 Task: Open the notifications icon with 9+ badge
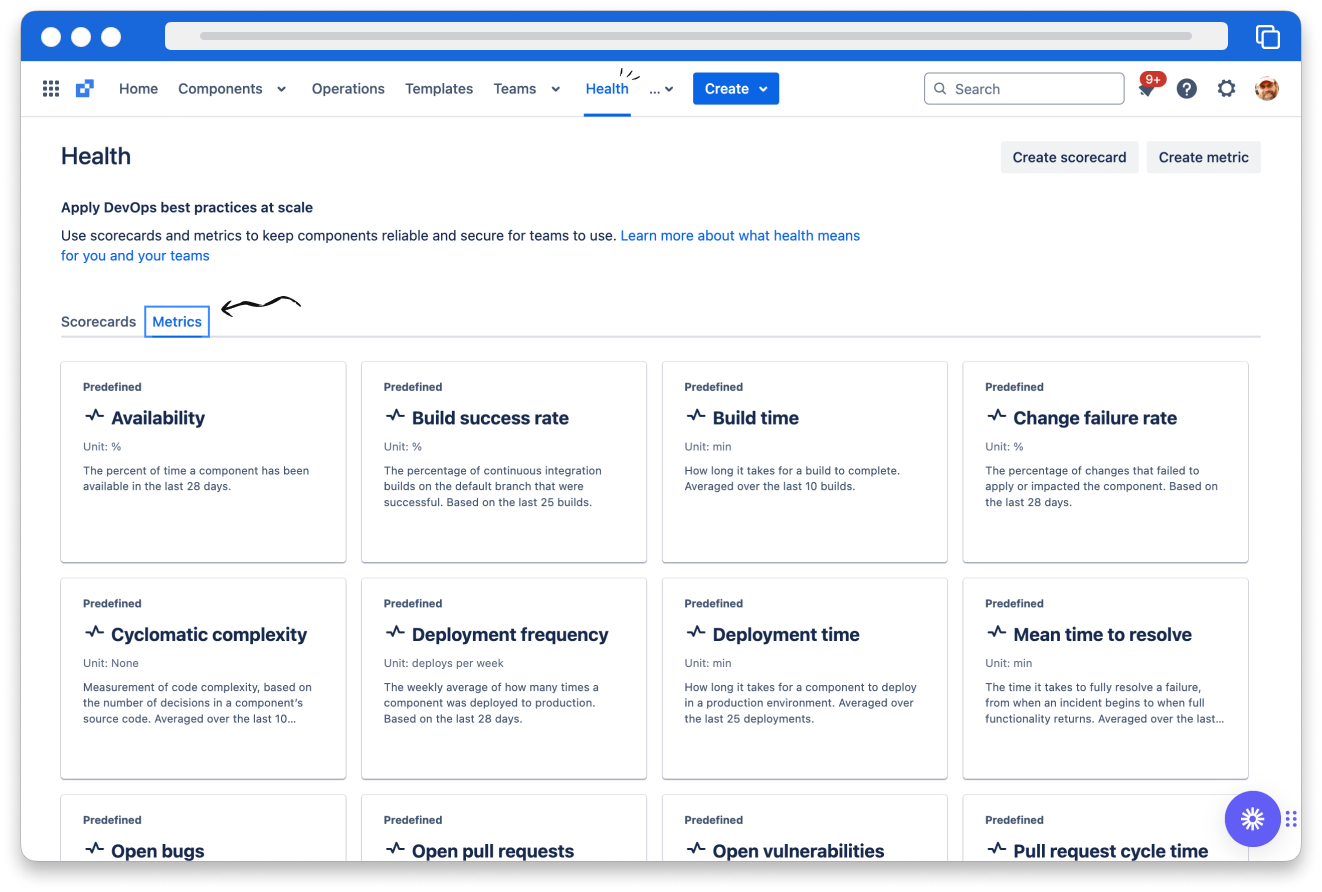[x=1148, y=87]
